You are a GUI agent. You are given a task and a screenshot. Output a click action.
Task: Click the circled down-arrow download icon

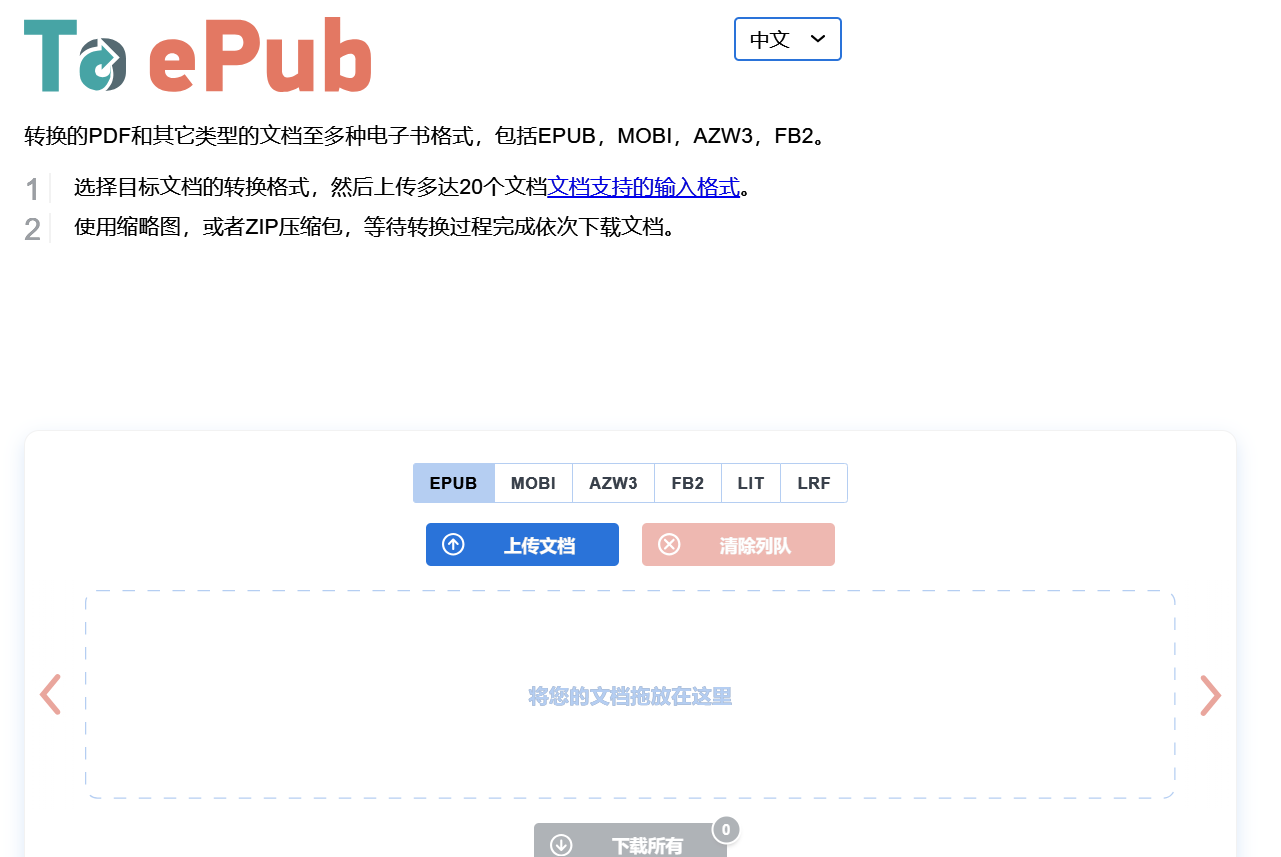(561, 845)
